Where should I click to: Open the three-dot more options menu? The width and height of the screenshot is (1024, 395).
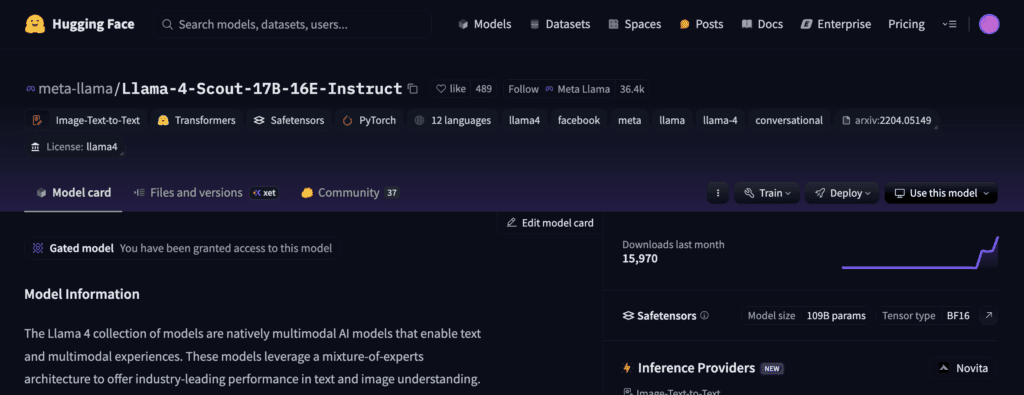718,193
